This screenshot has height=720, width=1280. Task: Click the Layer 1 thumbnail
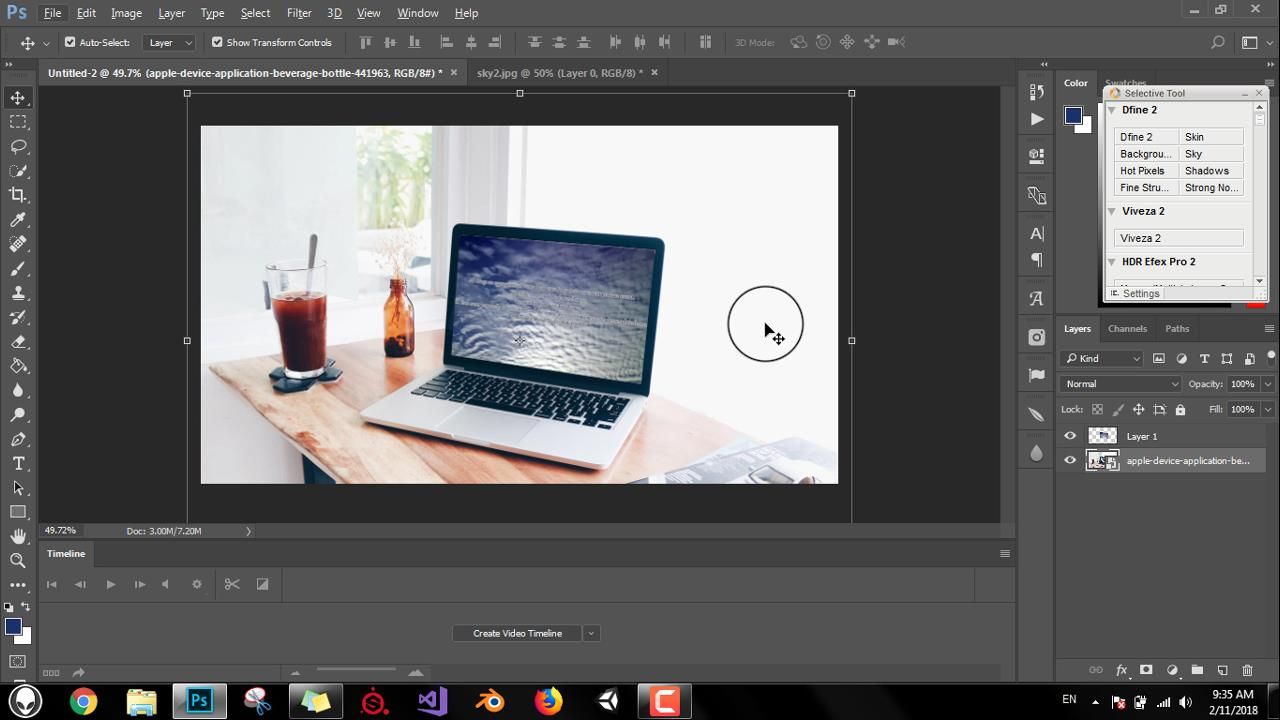pos(1103,435)
